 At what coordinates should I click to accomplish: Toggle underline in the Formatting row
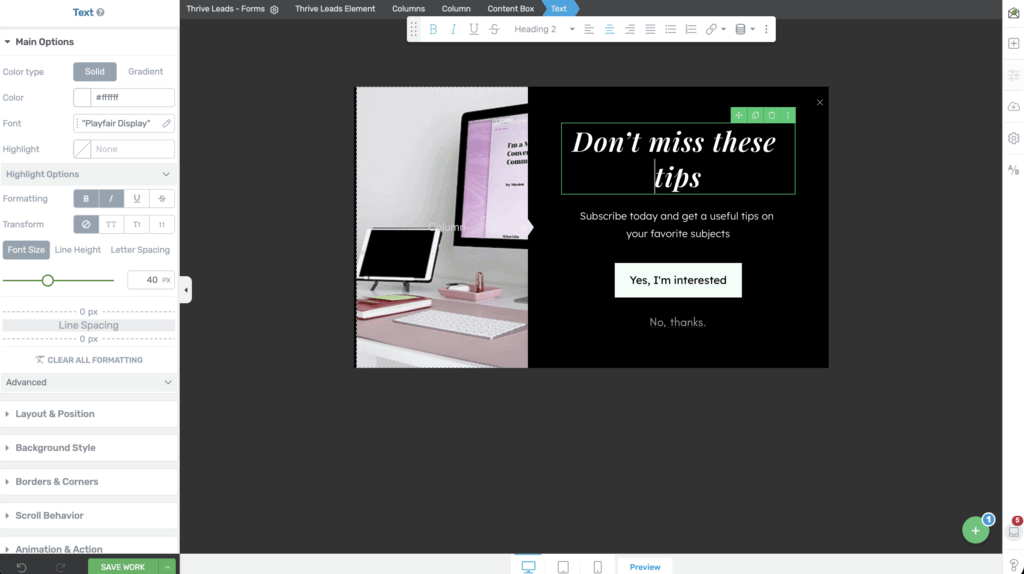(x=136, y=199)
